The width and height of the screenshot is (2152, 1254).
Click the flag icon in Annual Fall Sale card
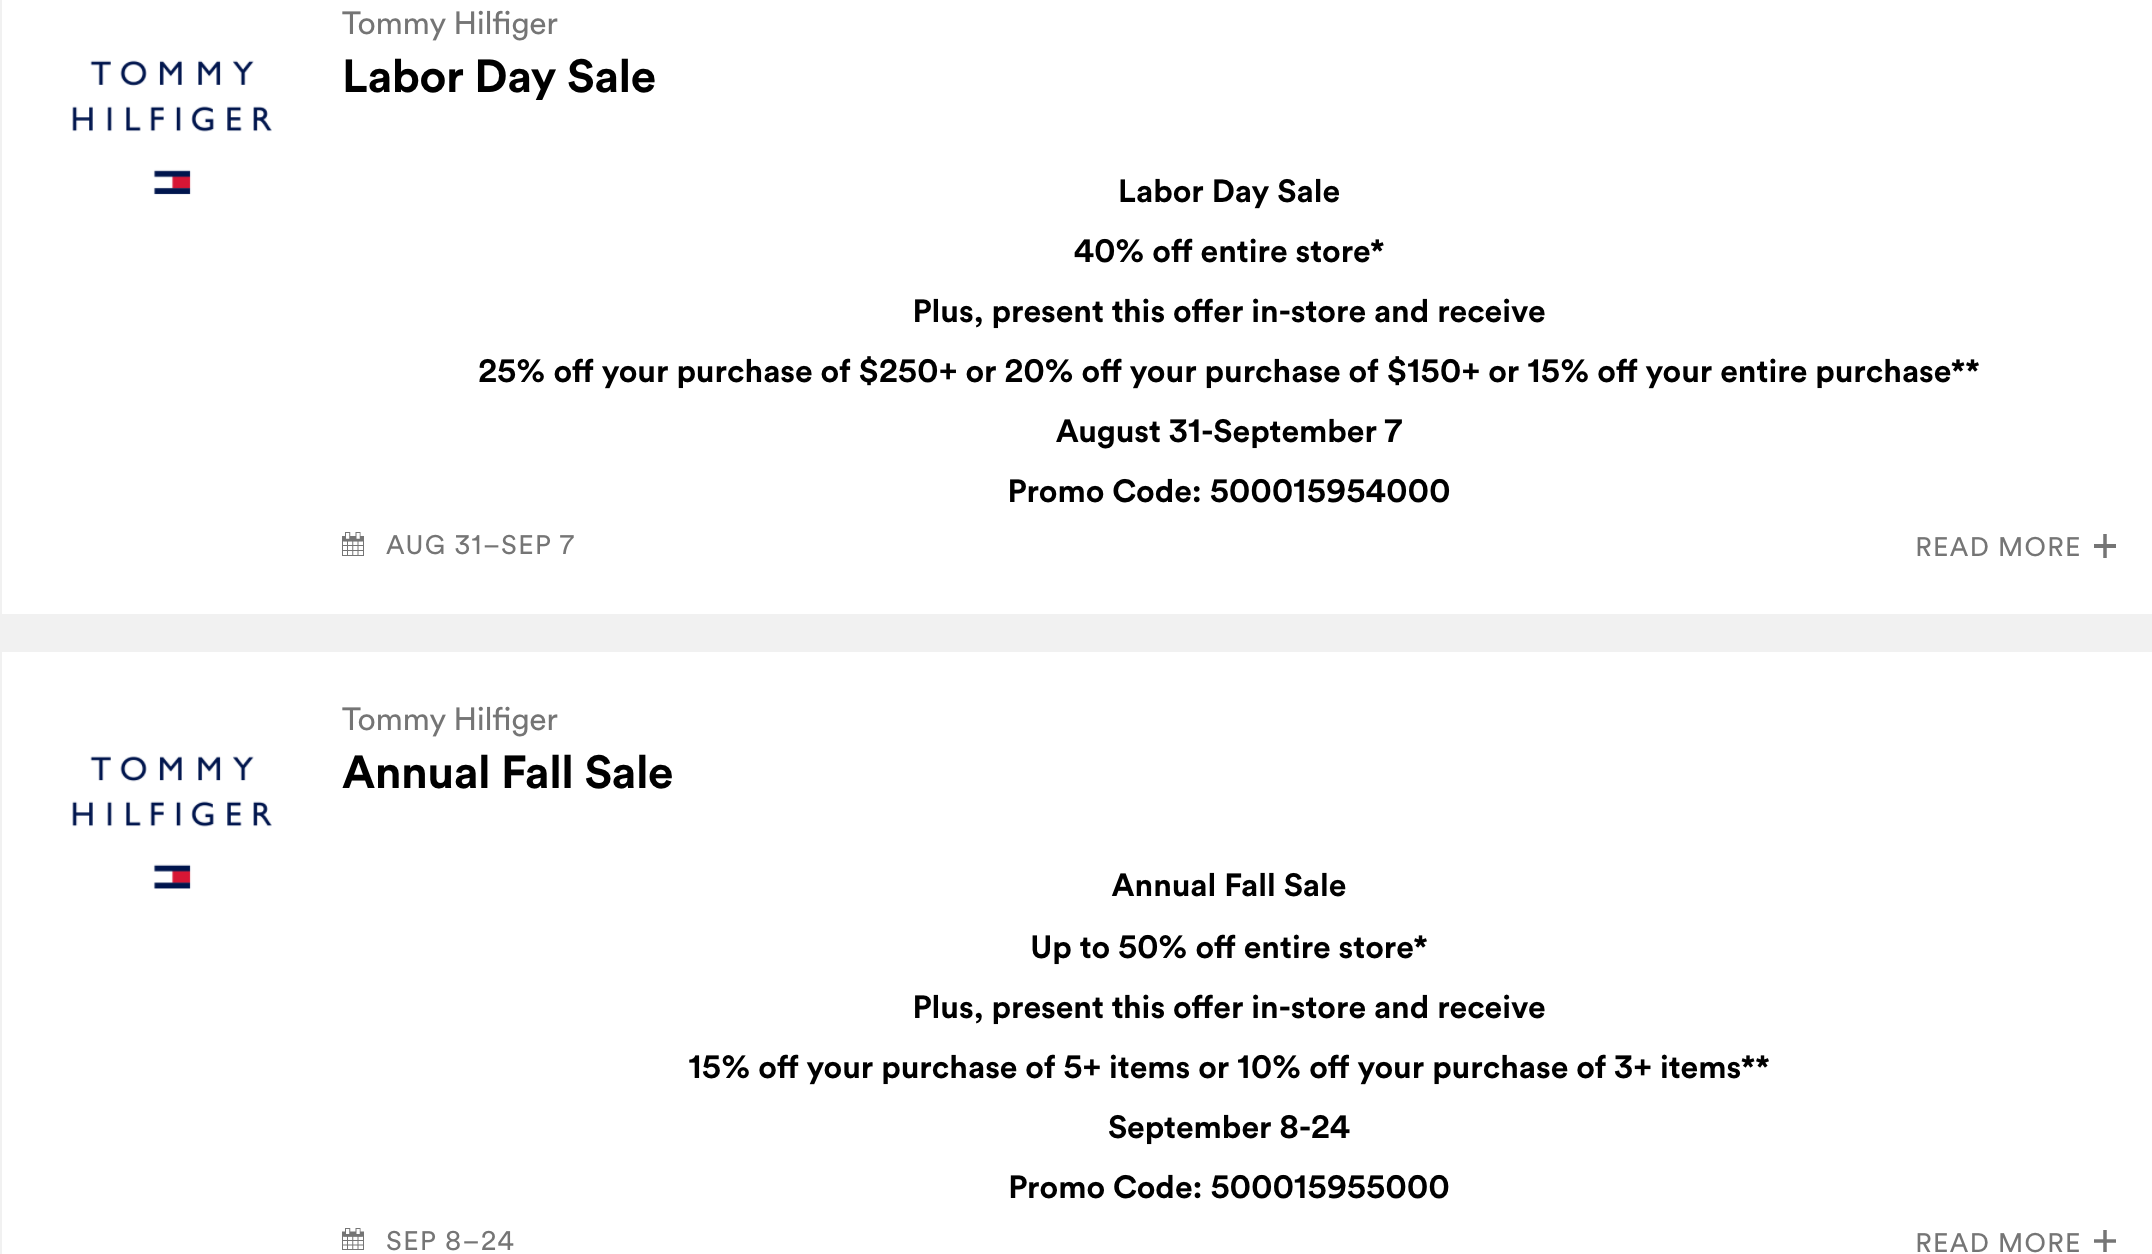[x=172, y=877]
